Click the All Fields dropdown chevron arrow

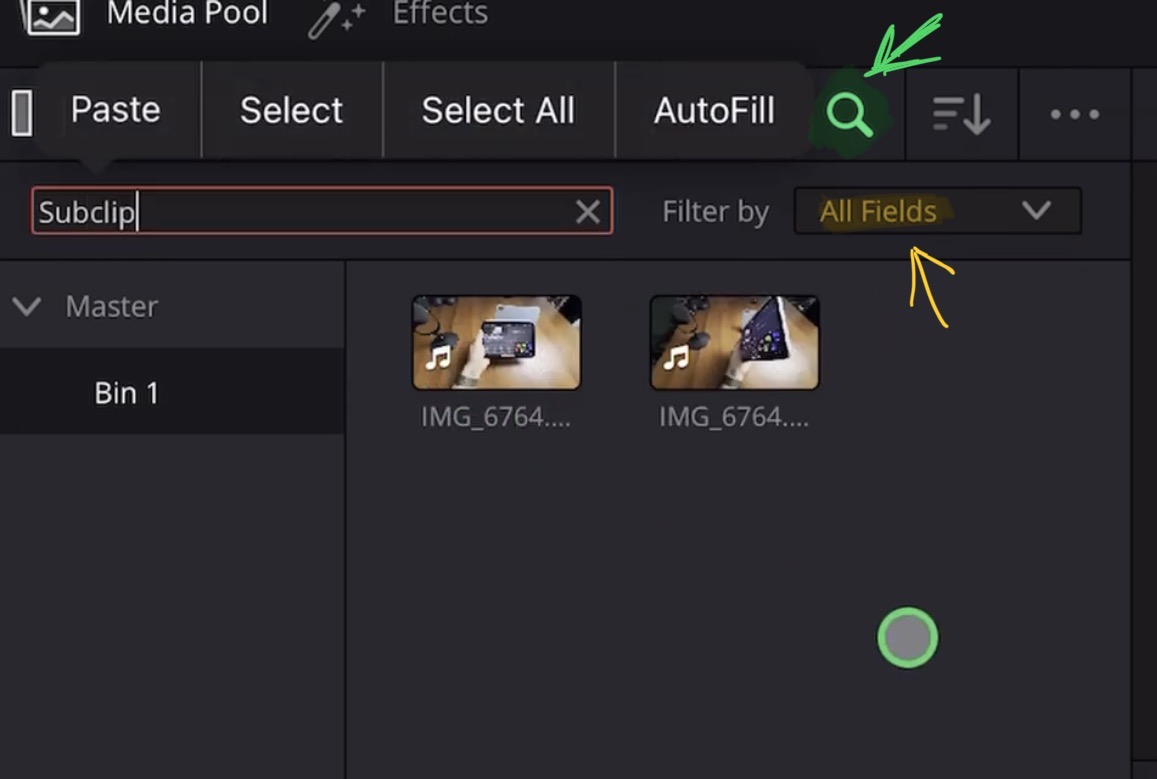[1037, 211]
